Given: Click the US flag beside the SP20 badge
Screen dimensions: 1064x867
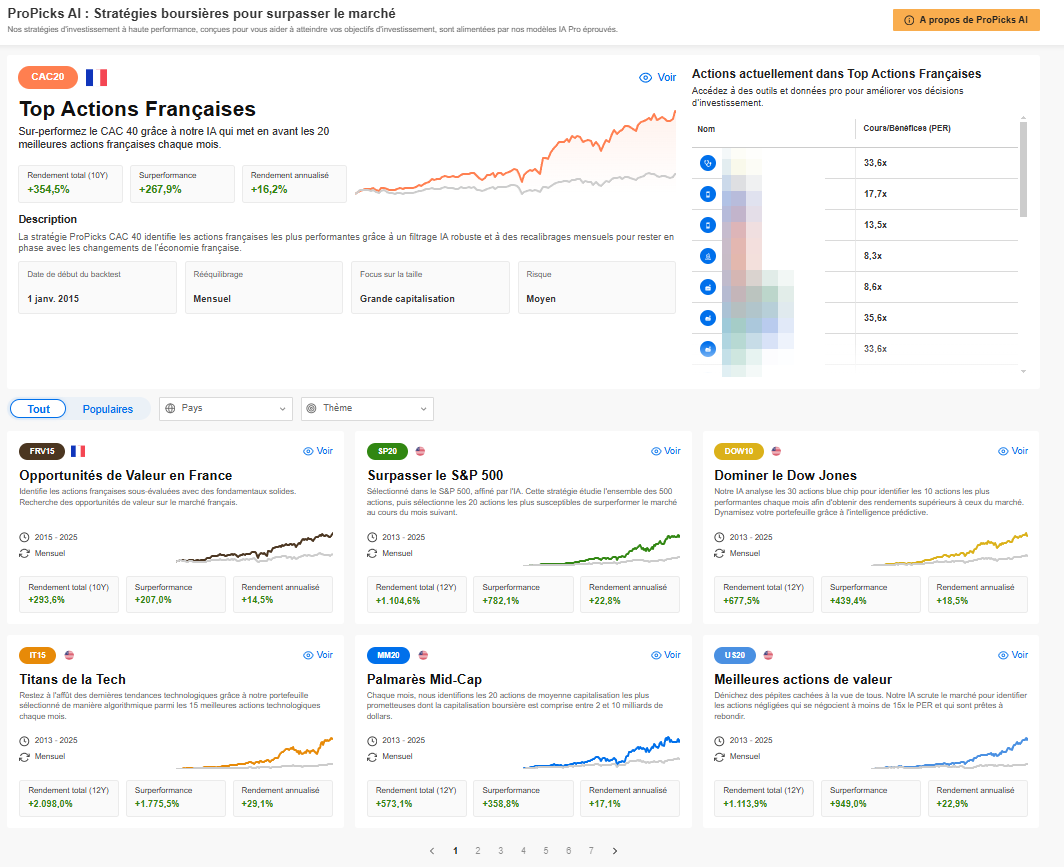Looking at the screenshot, I should point(420,451).
